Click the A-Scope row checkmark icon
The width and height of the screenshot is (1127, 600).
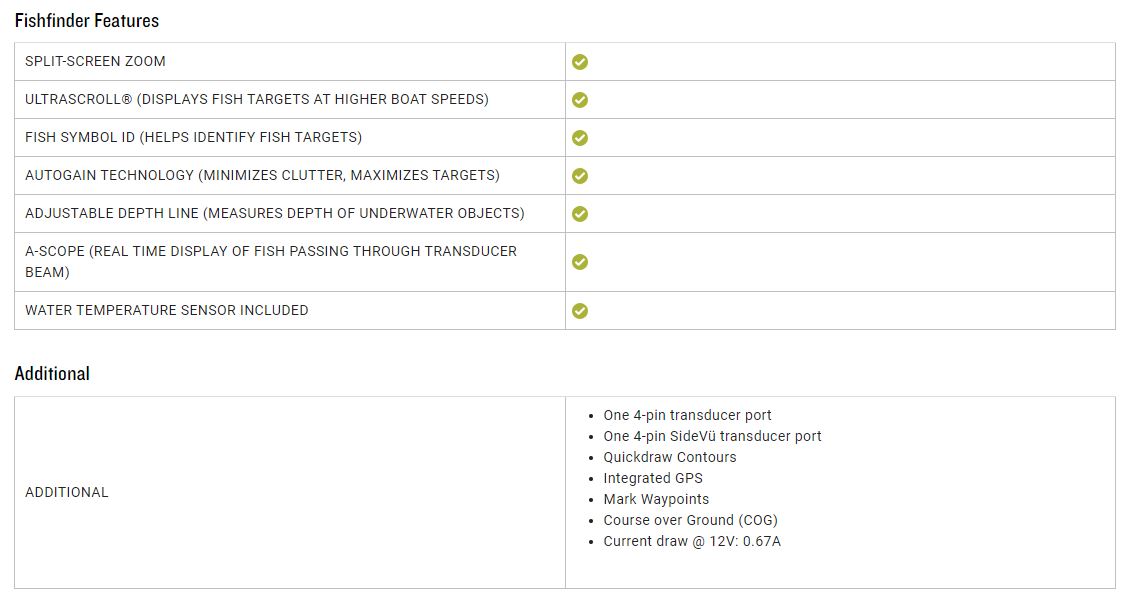(580, 262)
